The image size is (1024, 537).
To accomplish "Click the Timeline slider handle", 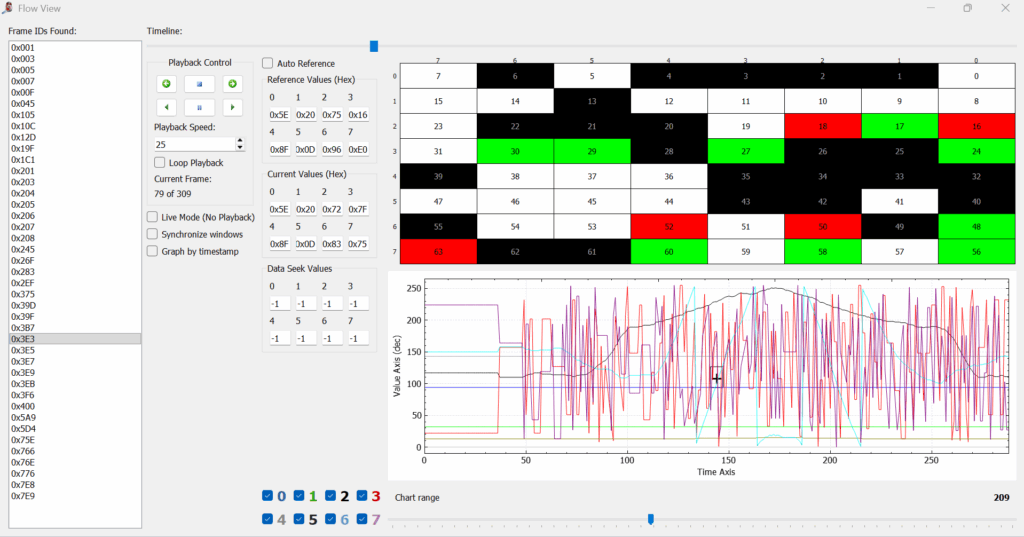I will tap(374, 46).
